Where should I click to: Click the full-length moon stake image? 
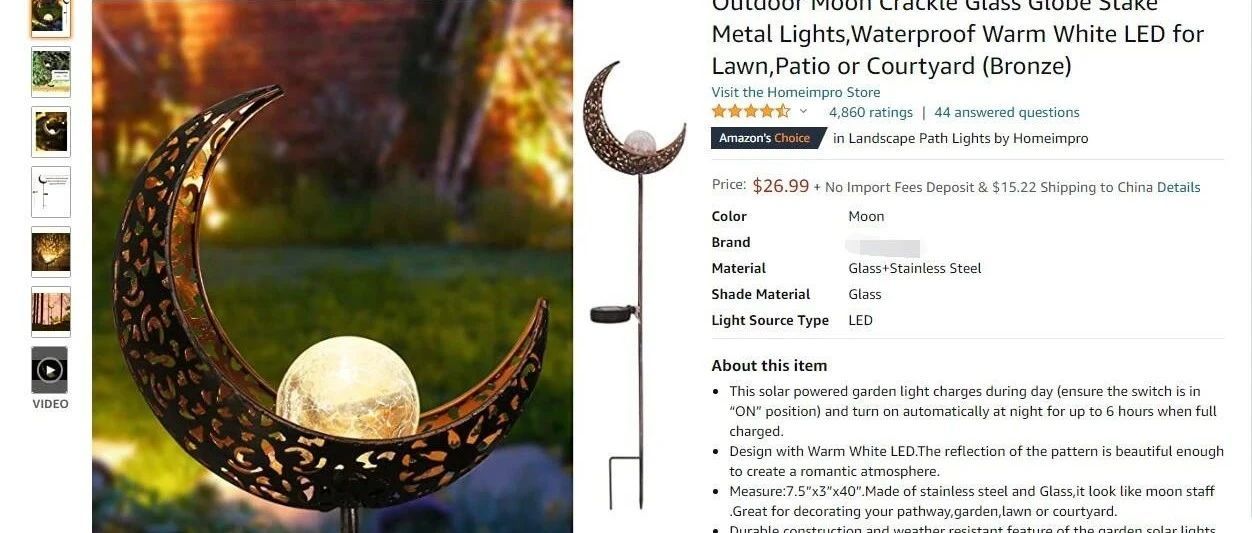pos(635,285)
